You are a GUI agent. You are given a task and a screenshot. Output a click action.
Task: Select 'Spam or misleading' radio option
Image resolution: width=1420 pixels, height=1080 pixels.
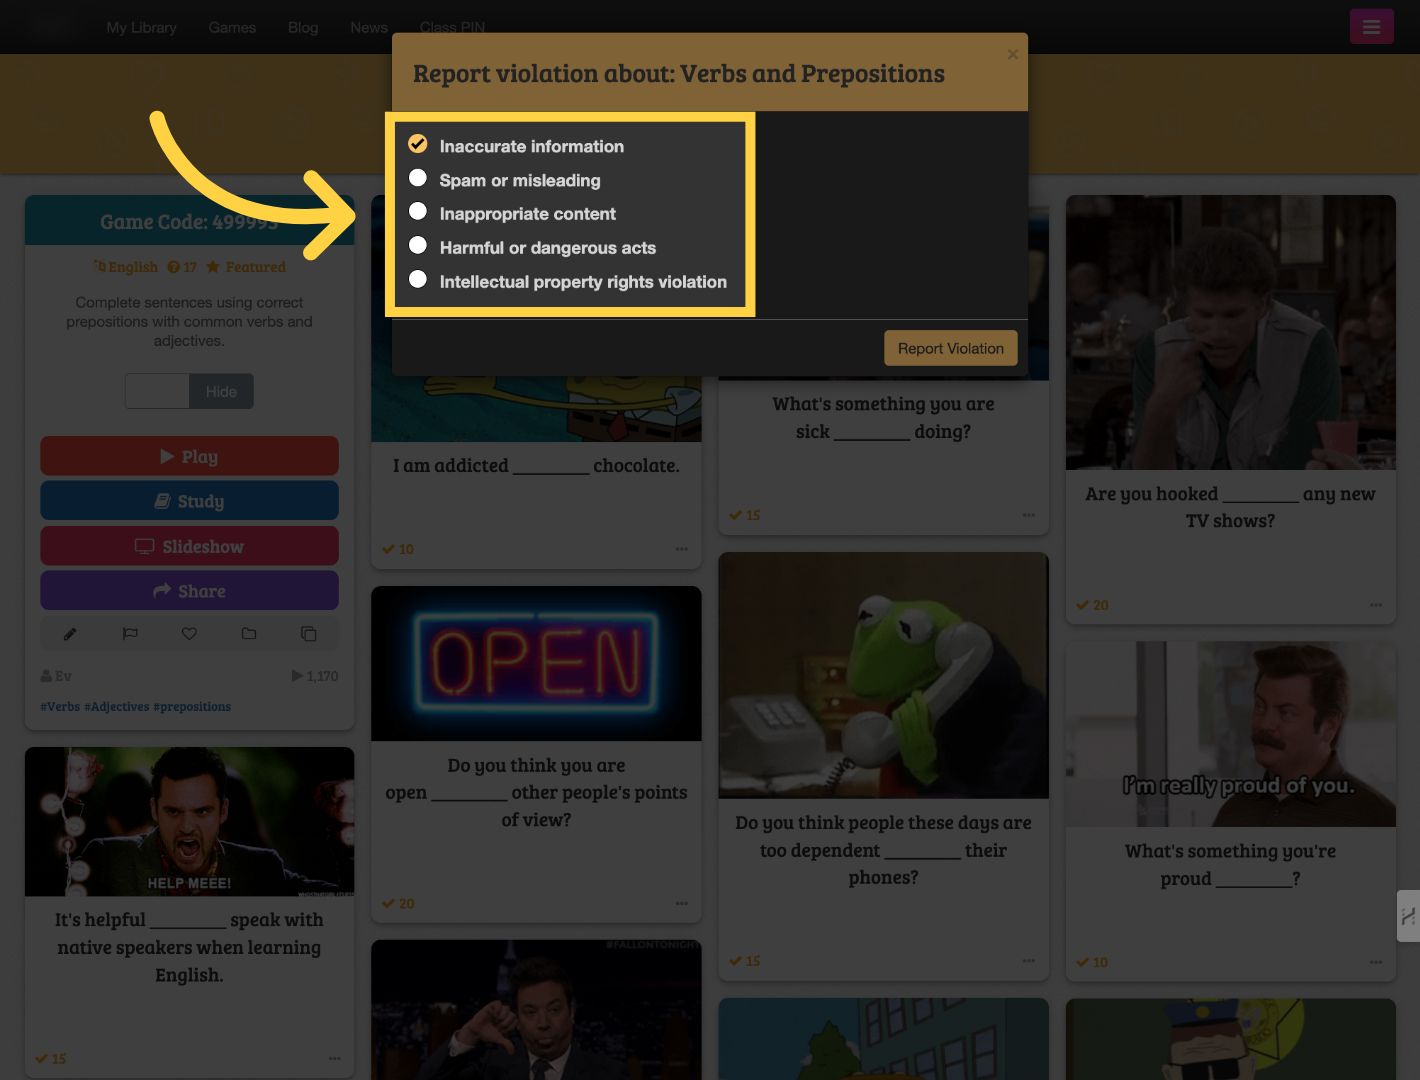click(x=418, y=178)
